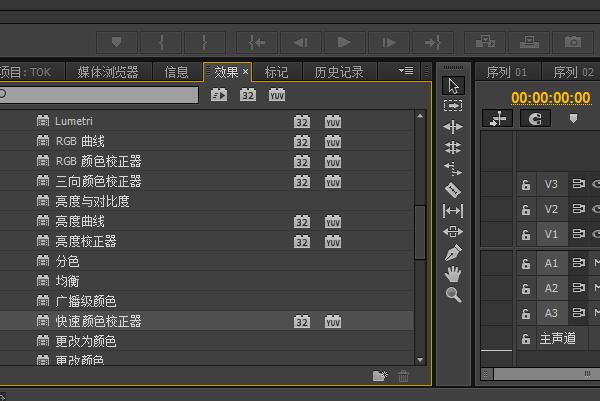Select the A1 track target
This screenshot has height=401, width=600.
tap(551, 263)
